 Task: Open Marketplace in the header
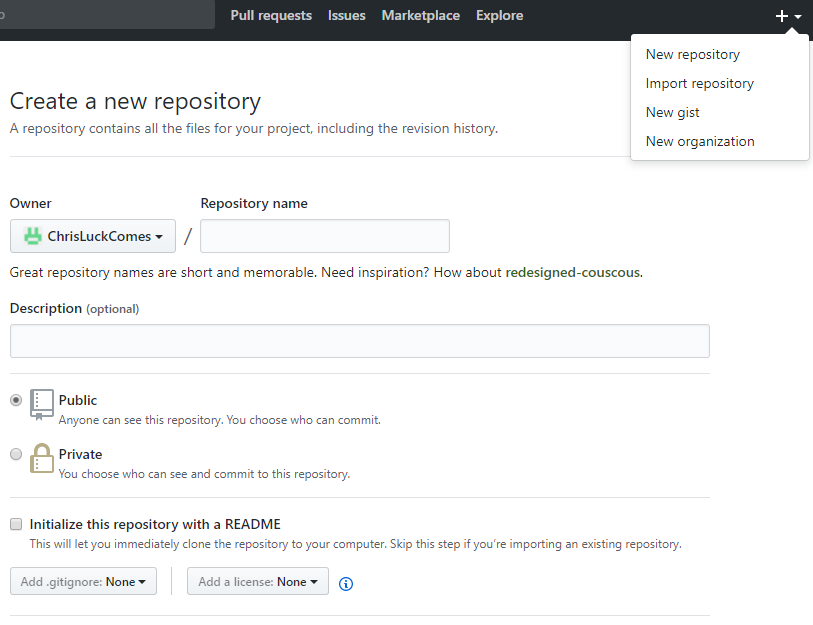[x=420, y=16]
